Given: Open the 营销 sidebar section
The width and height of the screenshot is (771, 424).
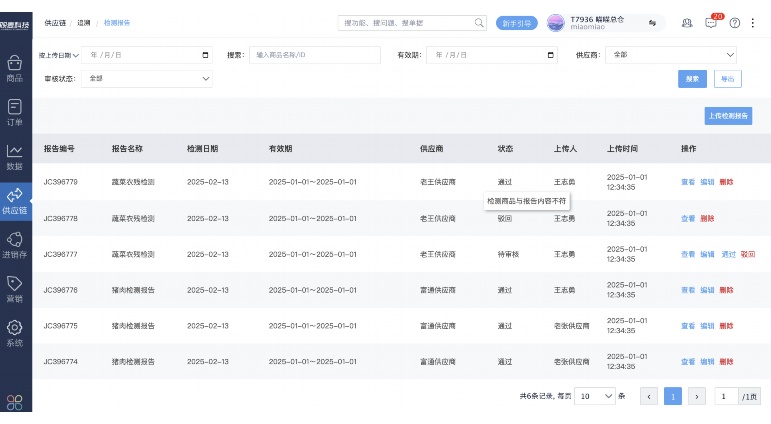Looking at the screenshot, I should (15, 289).
